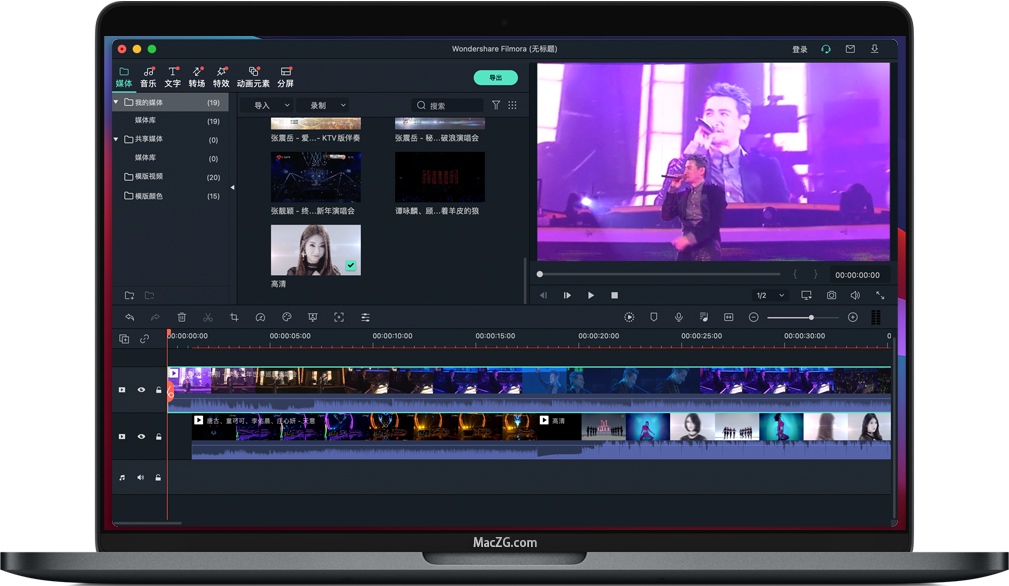Click the timeline zoom slider

point(810,317)
